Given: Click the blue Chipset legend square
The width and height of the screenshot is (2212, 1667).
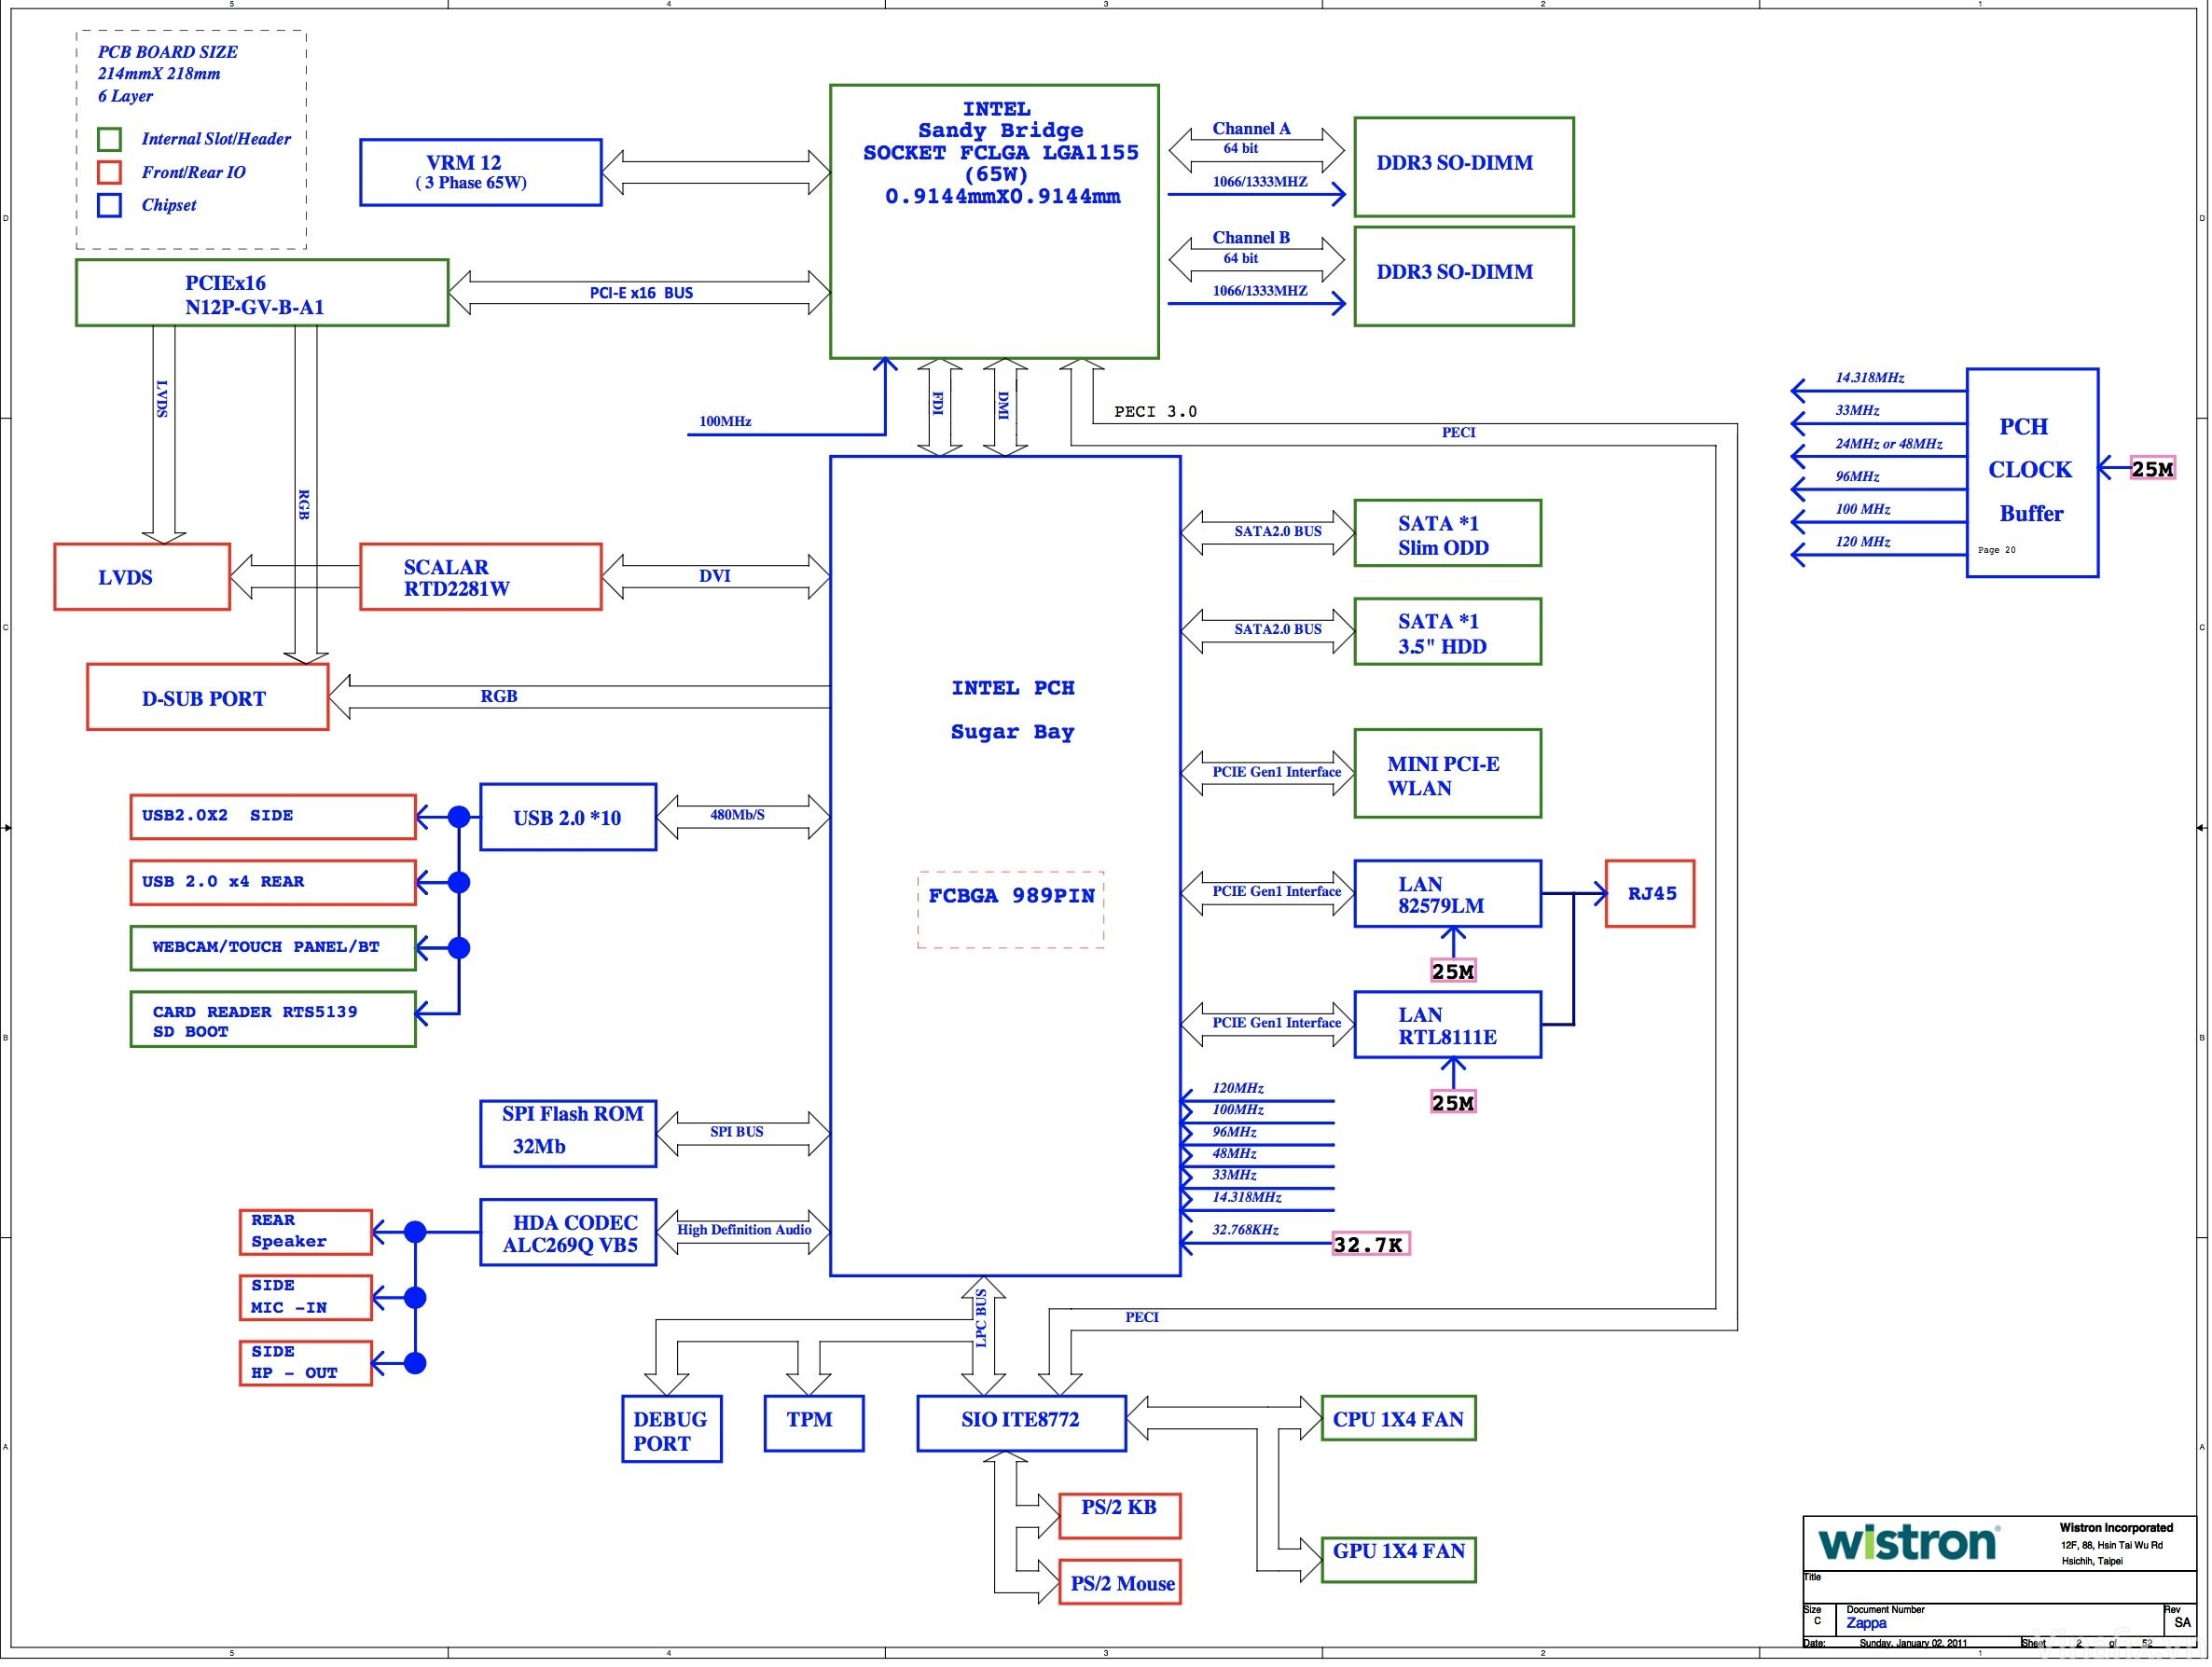Looking at the screenshot, I should pyautogui.click(x=110, y=205).
